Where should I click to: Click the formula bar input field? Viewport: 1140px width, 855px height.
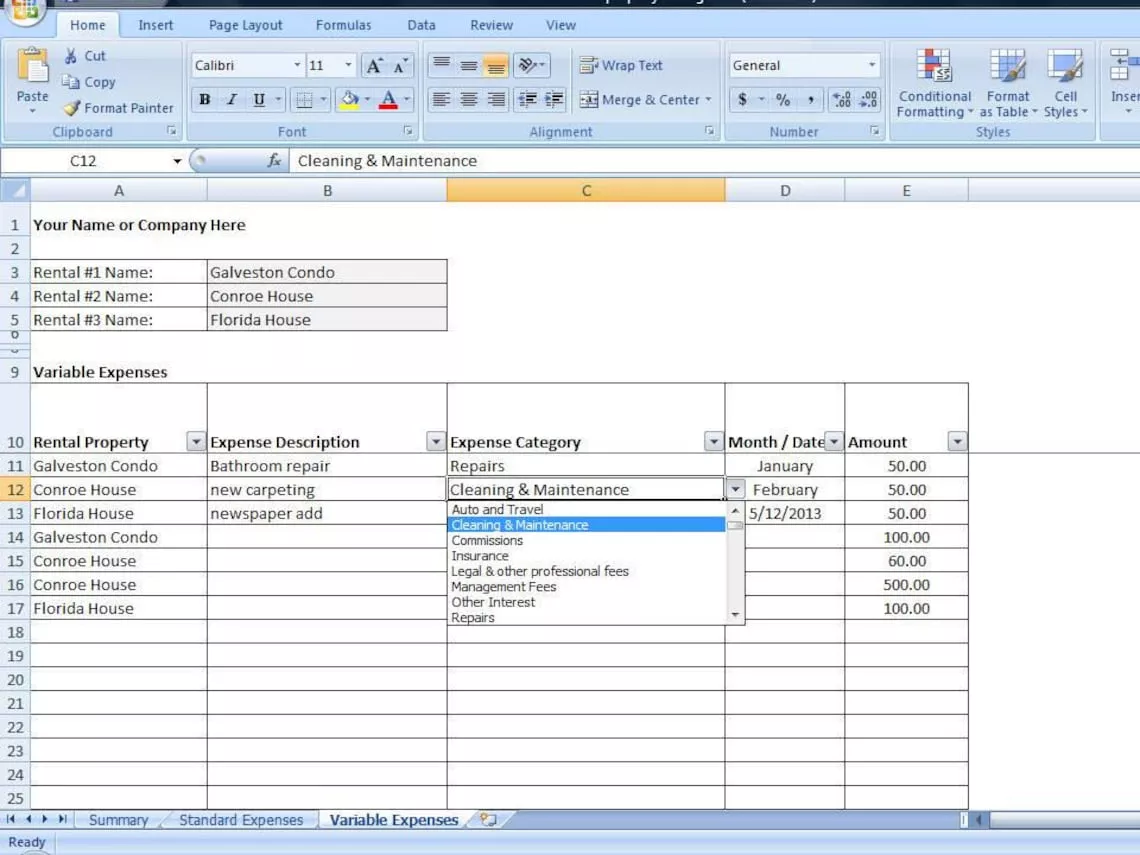(714, 161)
